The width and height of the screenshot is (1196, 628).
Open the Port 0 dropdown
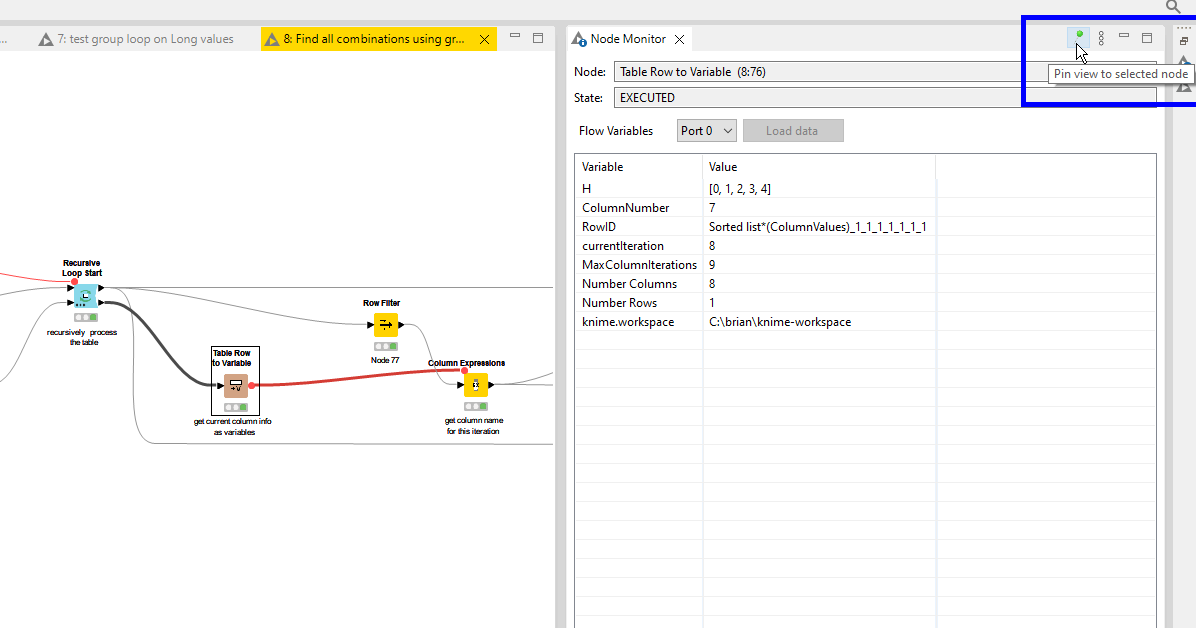pos(706,130)
